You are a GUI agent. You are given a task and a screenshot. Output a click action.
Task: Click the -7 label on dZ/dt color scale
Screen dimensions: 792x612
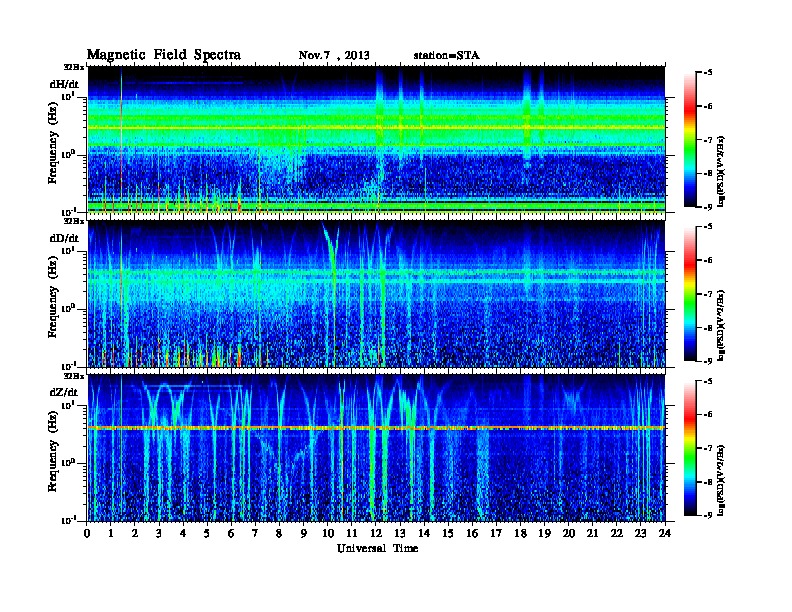[x=708, y=448]
